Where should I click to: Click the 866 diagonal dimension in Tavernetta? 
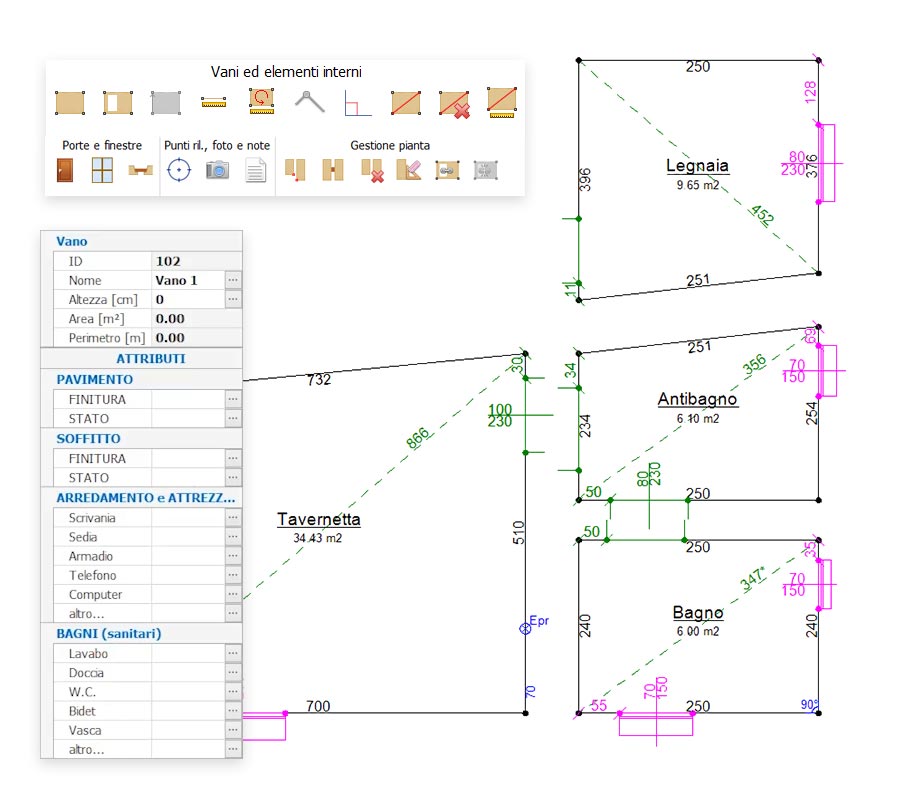tap(418, 438)
